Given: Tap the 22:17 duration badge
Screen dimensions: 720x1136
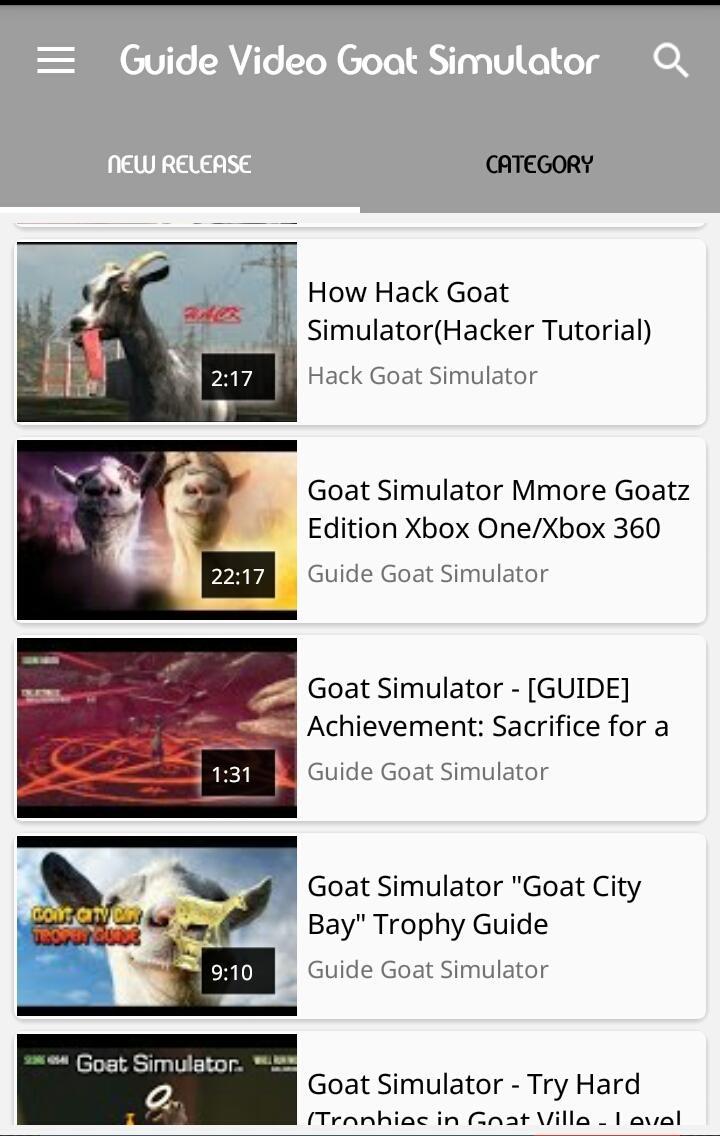Looking at the screenshot, I should click(238, 575).
